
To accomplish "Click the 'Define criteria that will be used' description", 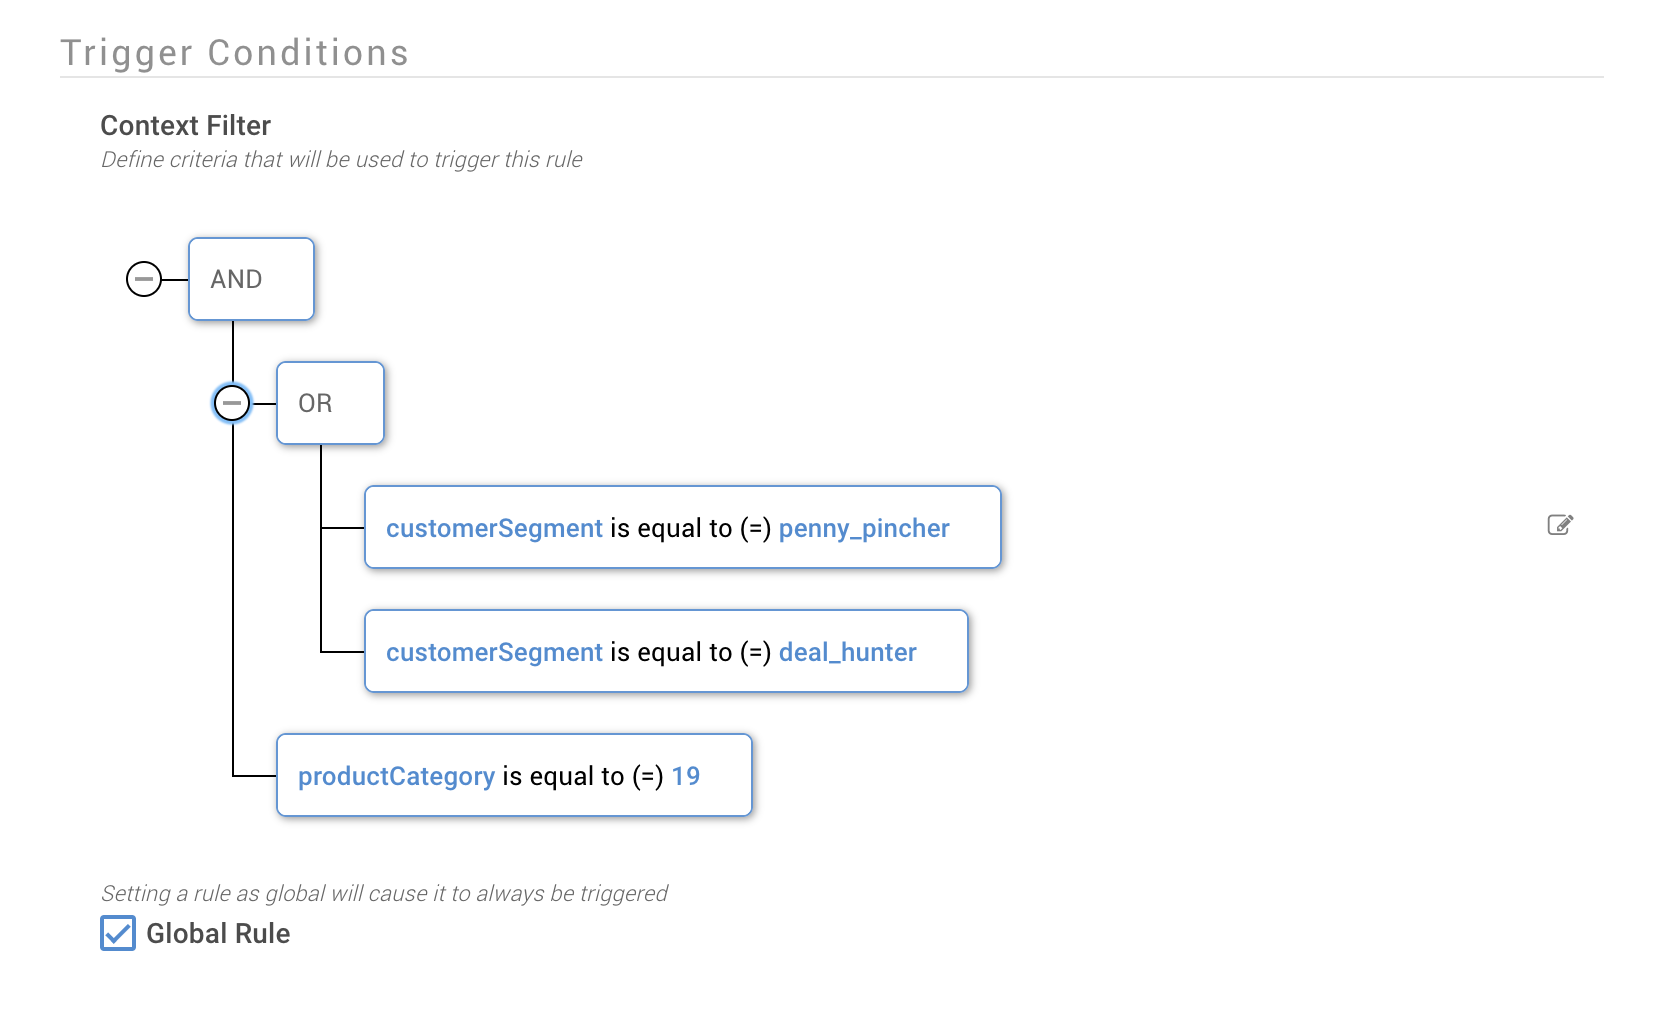I will pyautogui.click(x=342, y=160).
